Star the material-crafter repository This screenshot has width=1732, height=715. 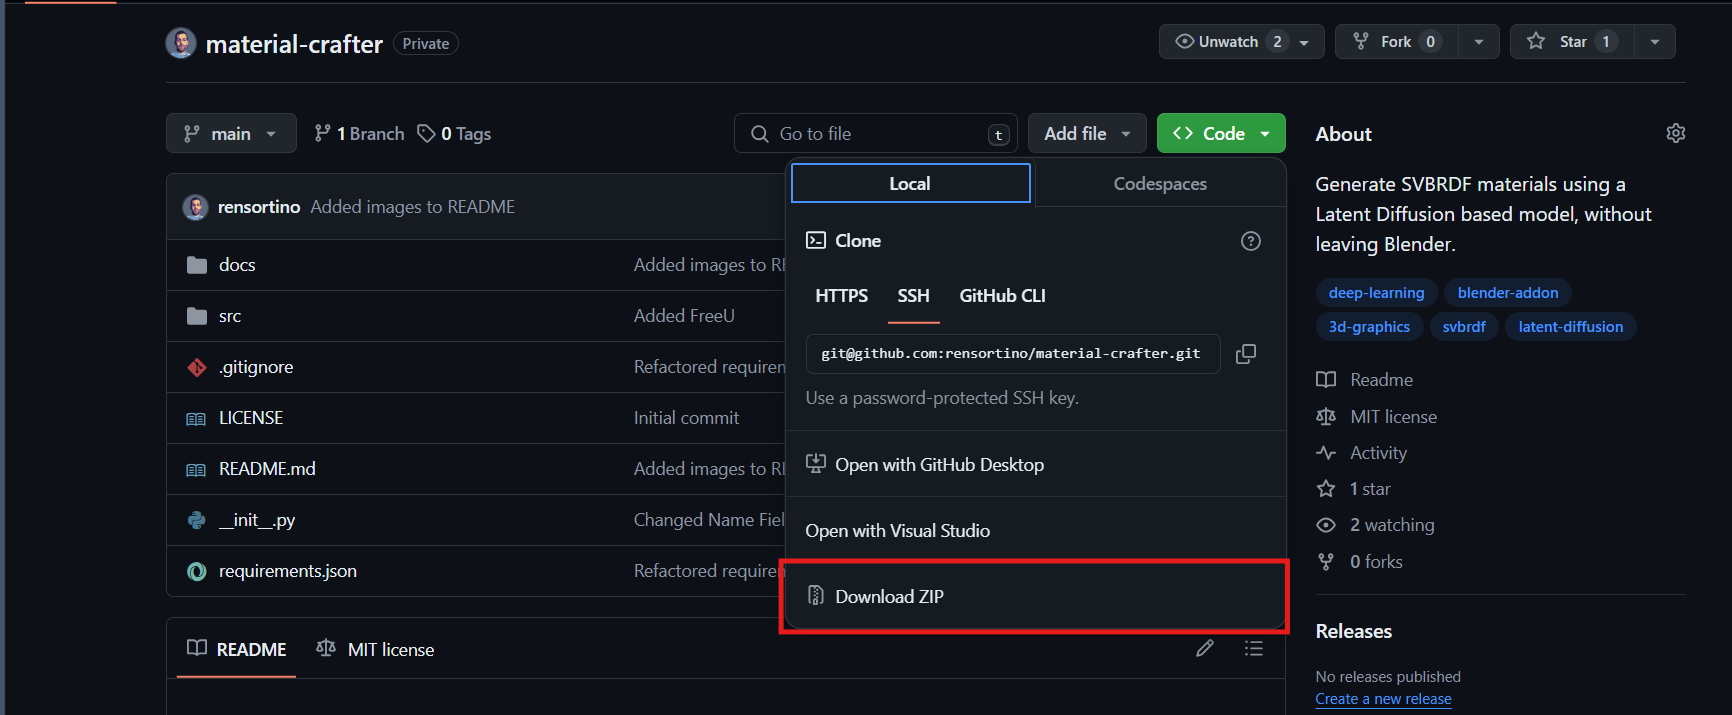pos(1572,41)
